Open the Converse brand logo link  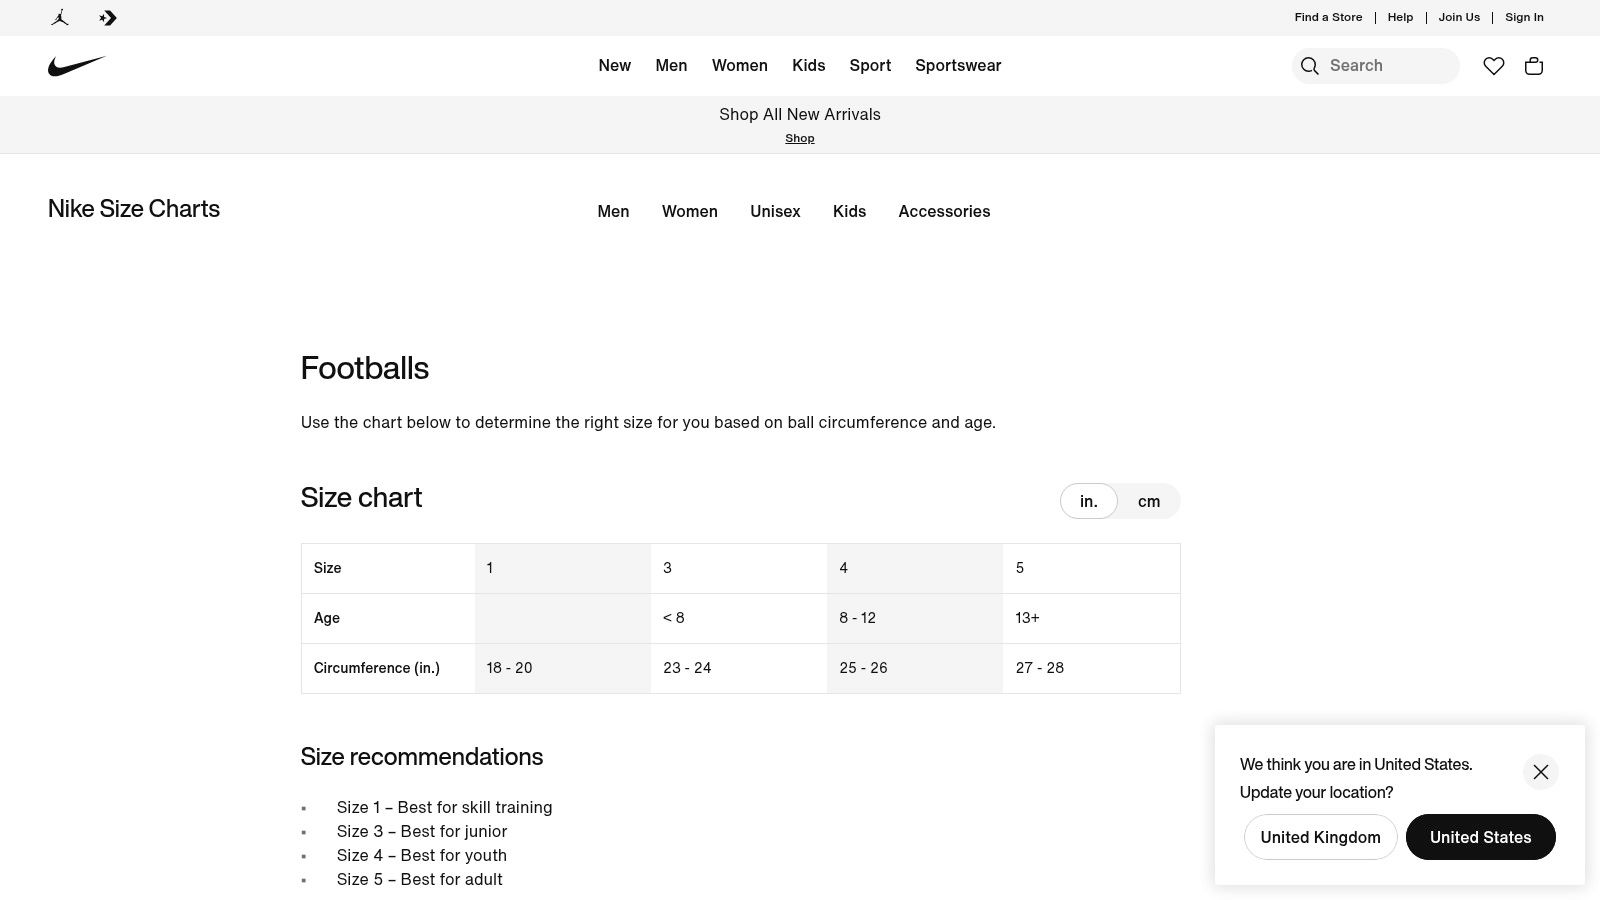108,17
